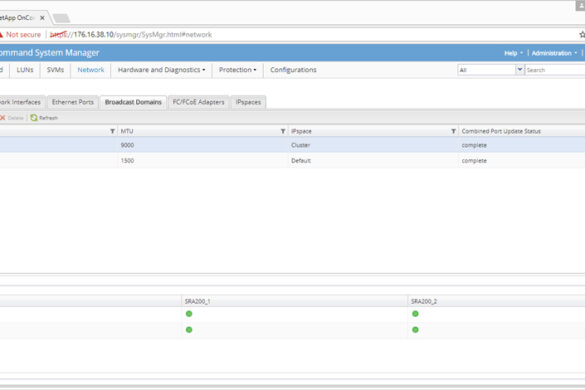Select the row with MTU 9000
The width and height of the screenshot is (585, 390).
coord(292,145)
